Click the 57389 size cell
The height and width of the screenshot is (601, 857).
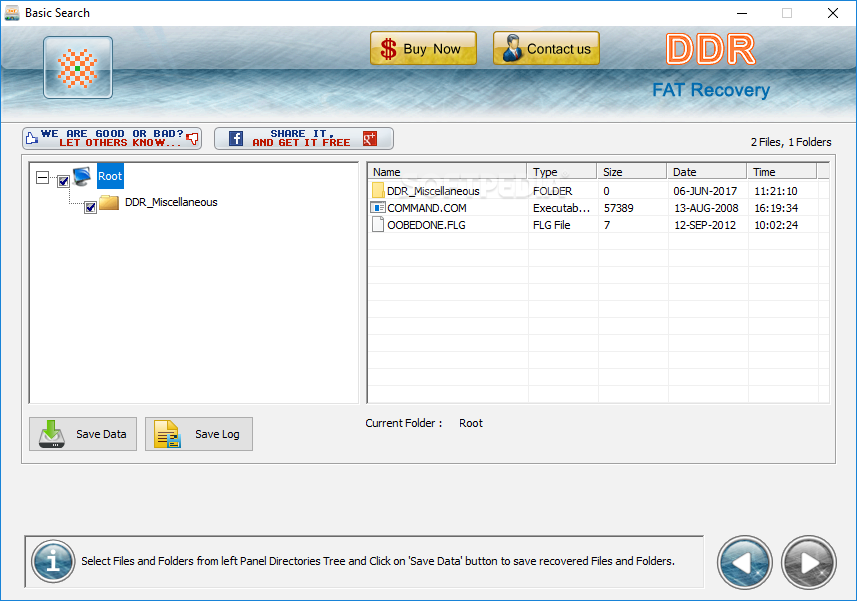(619, 208)
